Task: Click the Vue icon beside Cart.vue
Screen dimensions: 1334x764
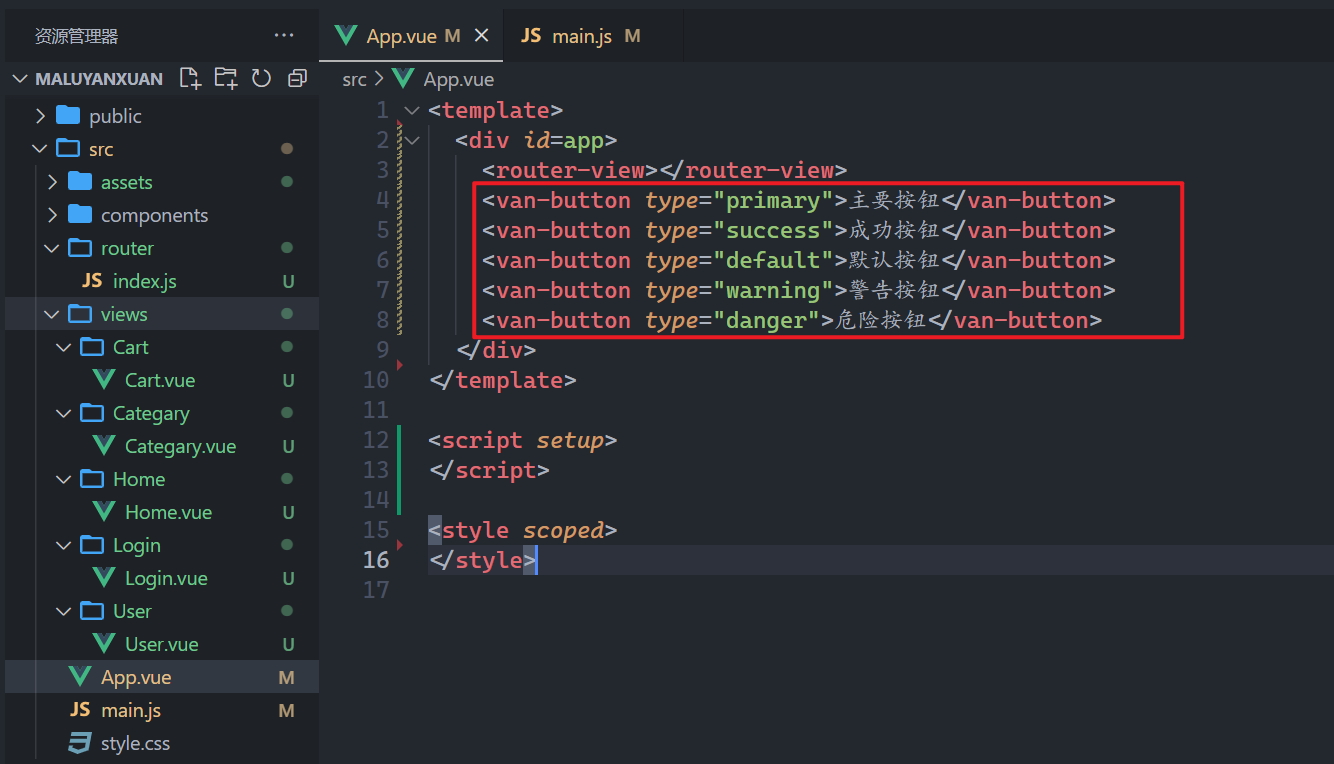Action: point(103,380)
